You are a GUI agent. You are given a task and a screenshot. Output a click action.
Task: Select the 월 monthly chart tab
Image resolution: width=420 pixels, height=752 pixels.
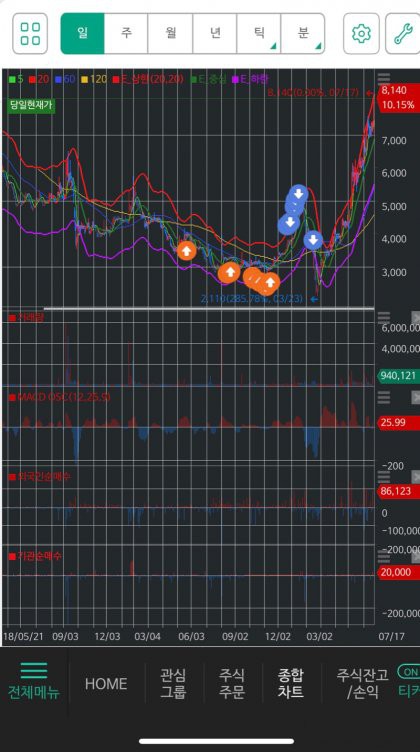click(170, 34)
